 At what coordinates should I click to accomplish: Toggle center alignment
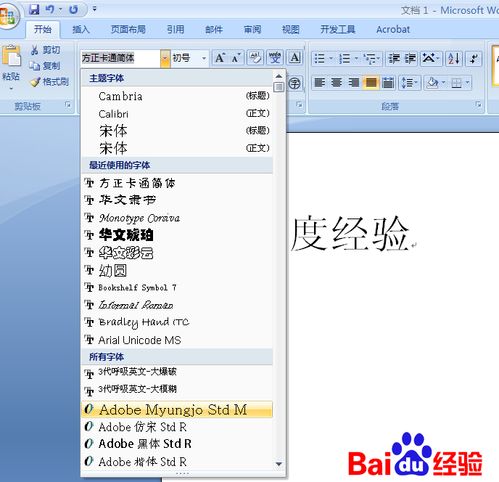[336, 82]
